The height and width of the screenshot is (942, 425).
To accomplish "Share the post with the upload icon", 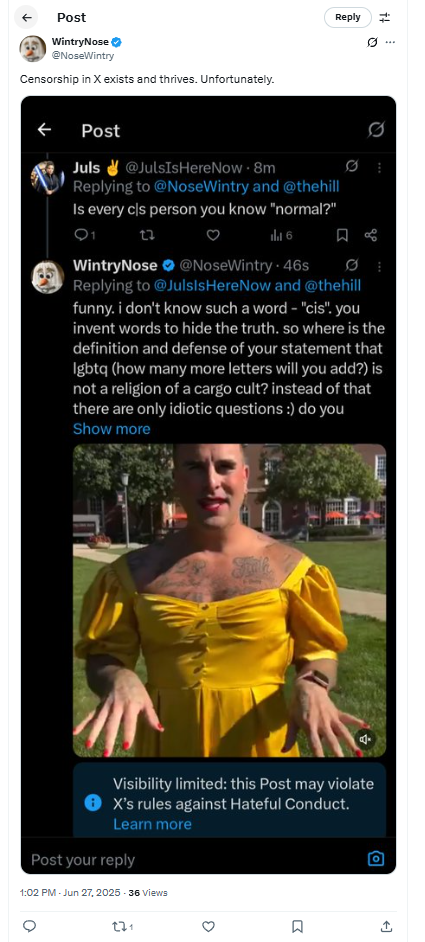I will click(x=387, y=926).
